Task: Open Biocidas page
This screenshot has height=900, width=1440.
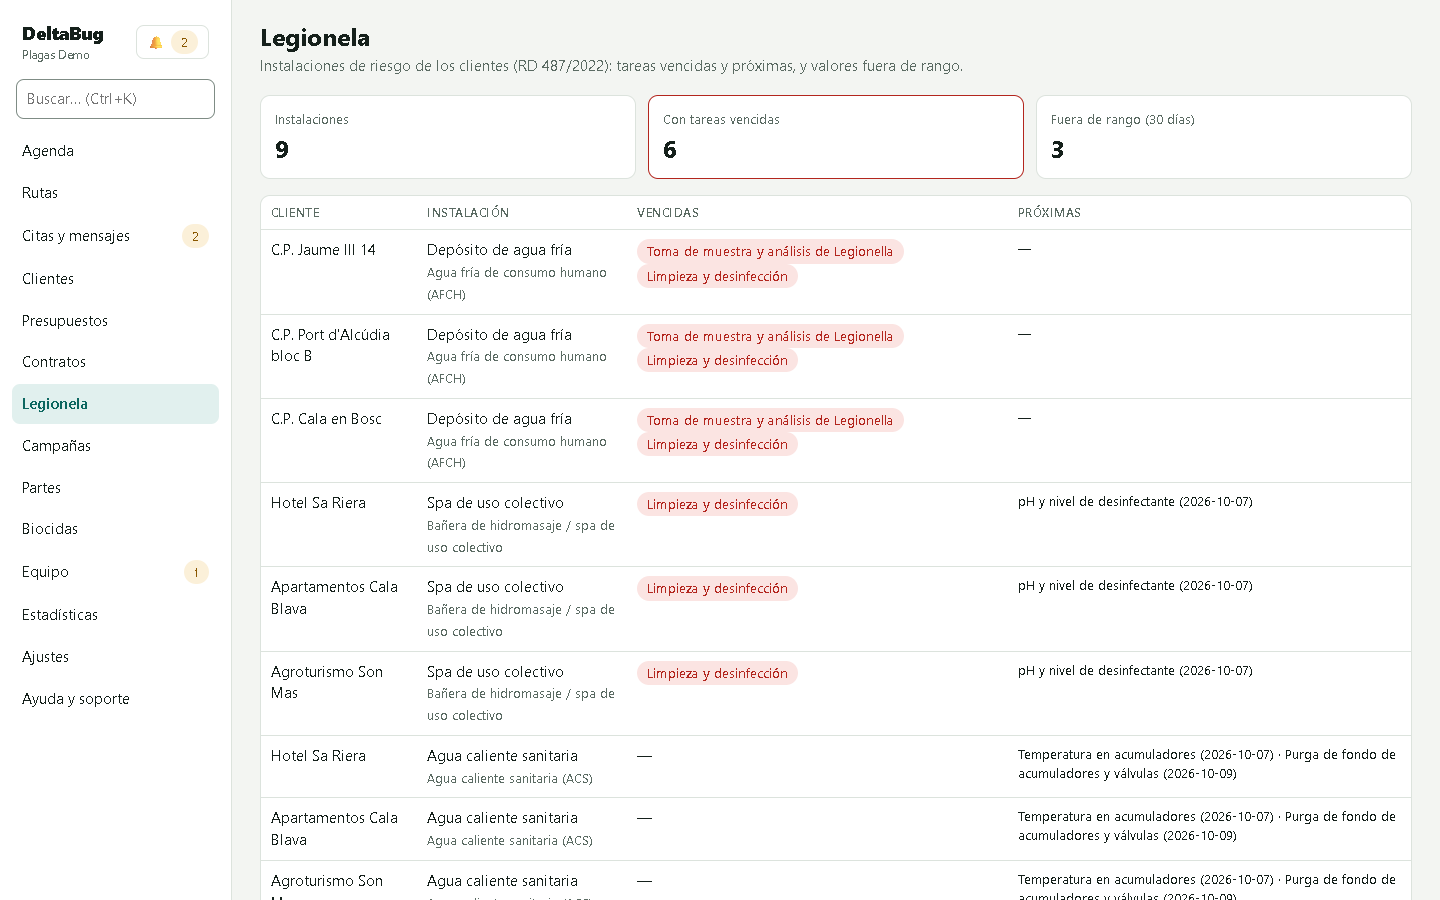Action: (115, 529)
